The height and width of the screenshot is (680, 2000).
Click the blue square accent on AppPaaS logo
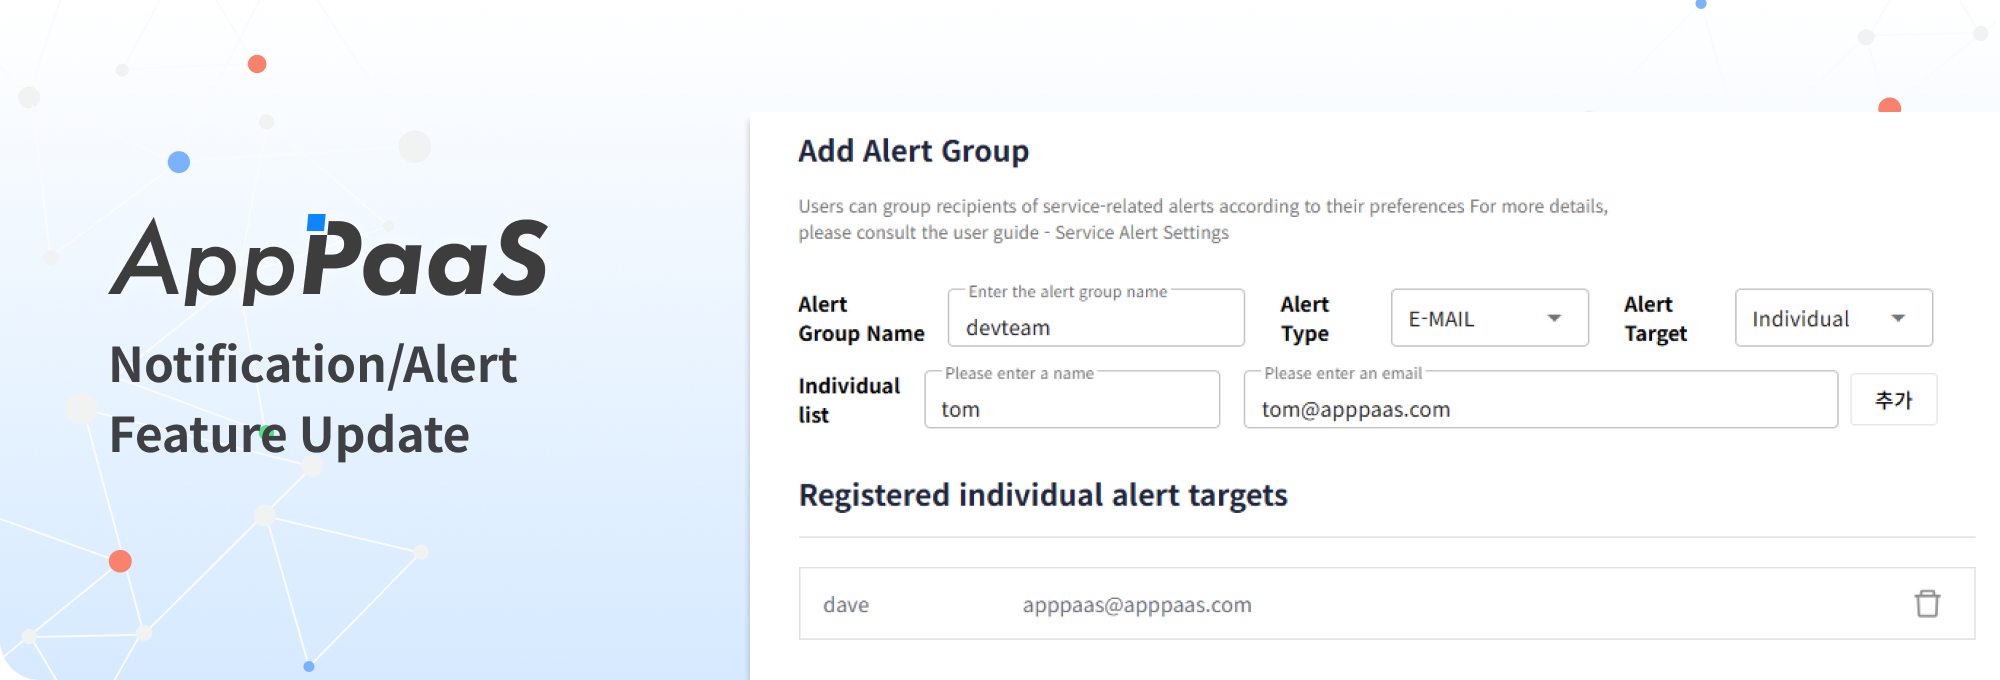[316, 222]
